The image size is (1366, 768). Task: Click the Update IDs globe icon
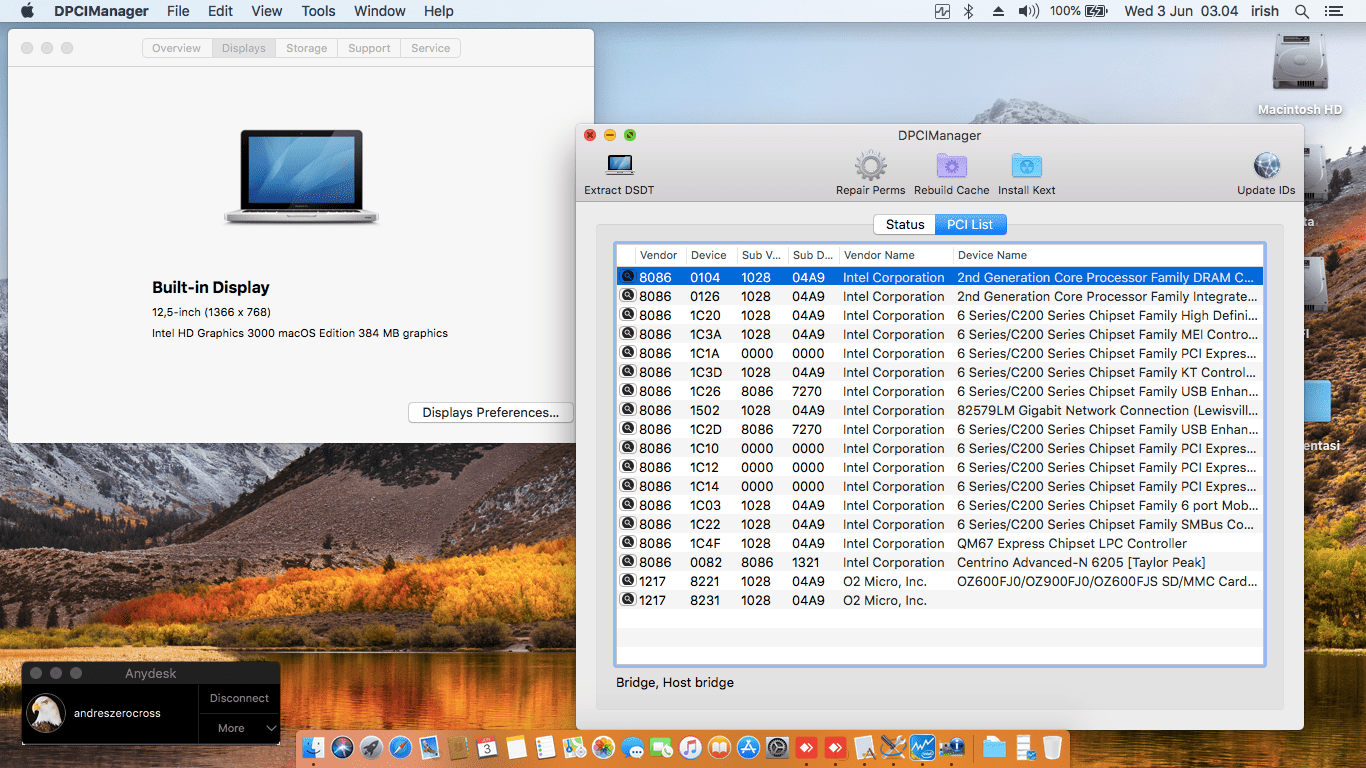tap(1266, 166)
